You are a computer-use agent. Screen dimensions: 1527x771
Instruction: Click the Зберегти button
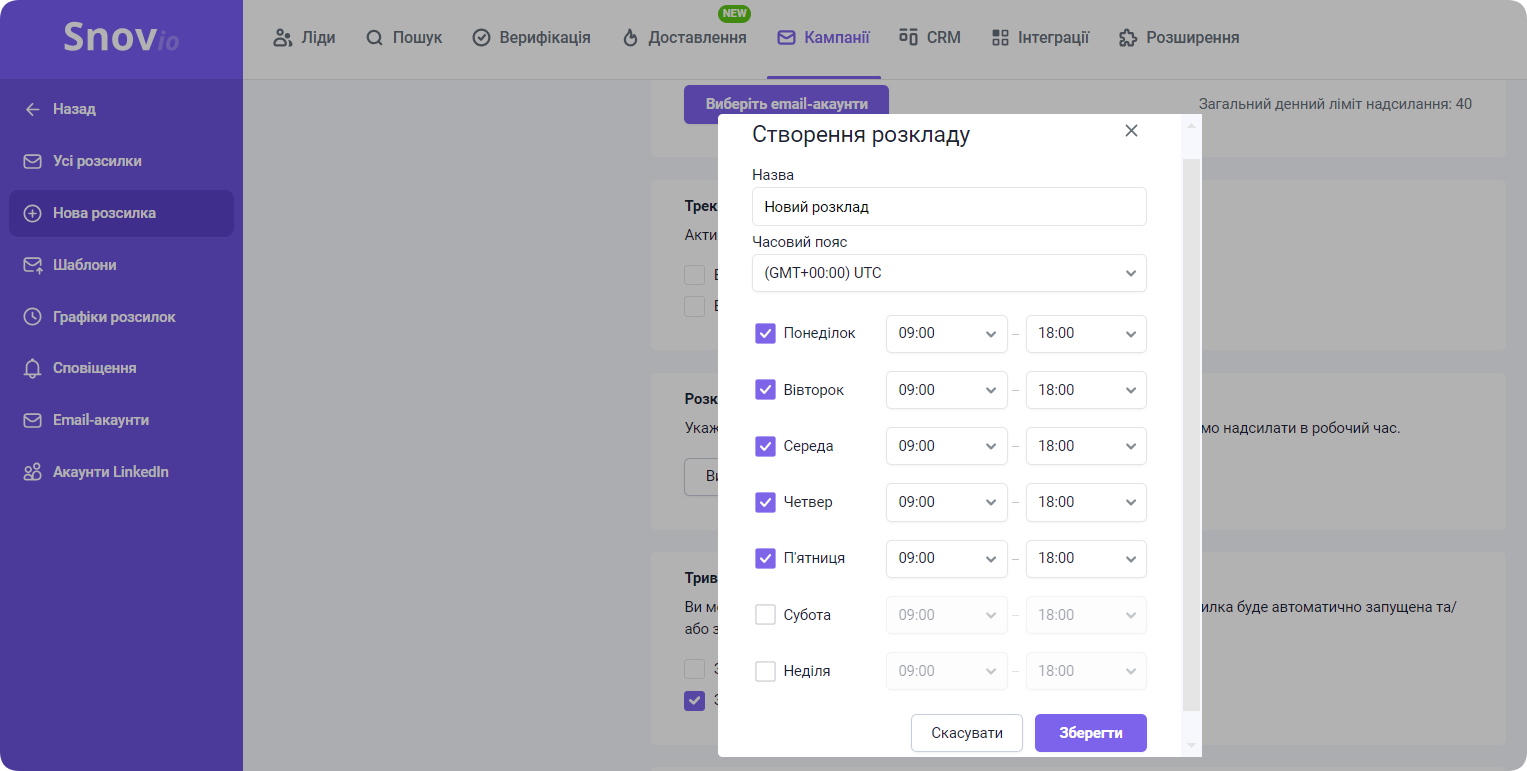[x=1091, y=733]
